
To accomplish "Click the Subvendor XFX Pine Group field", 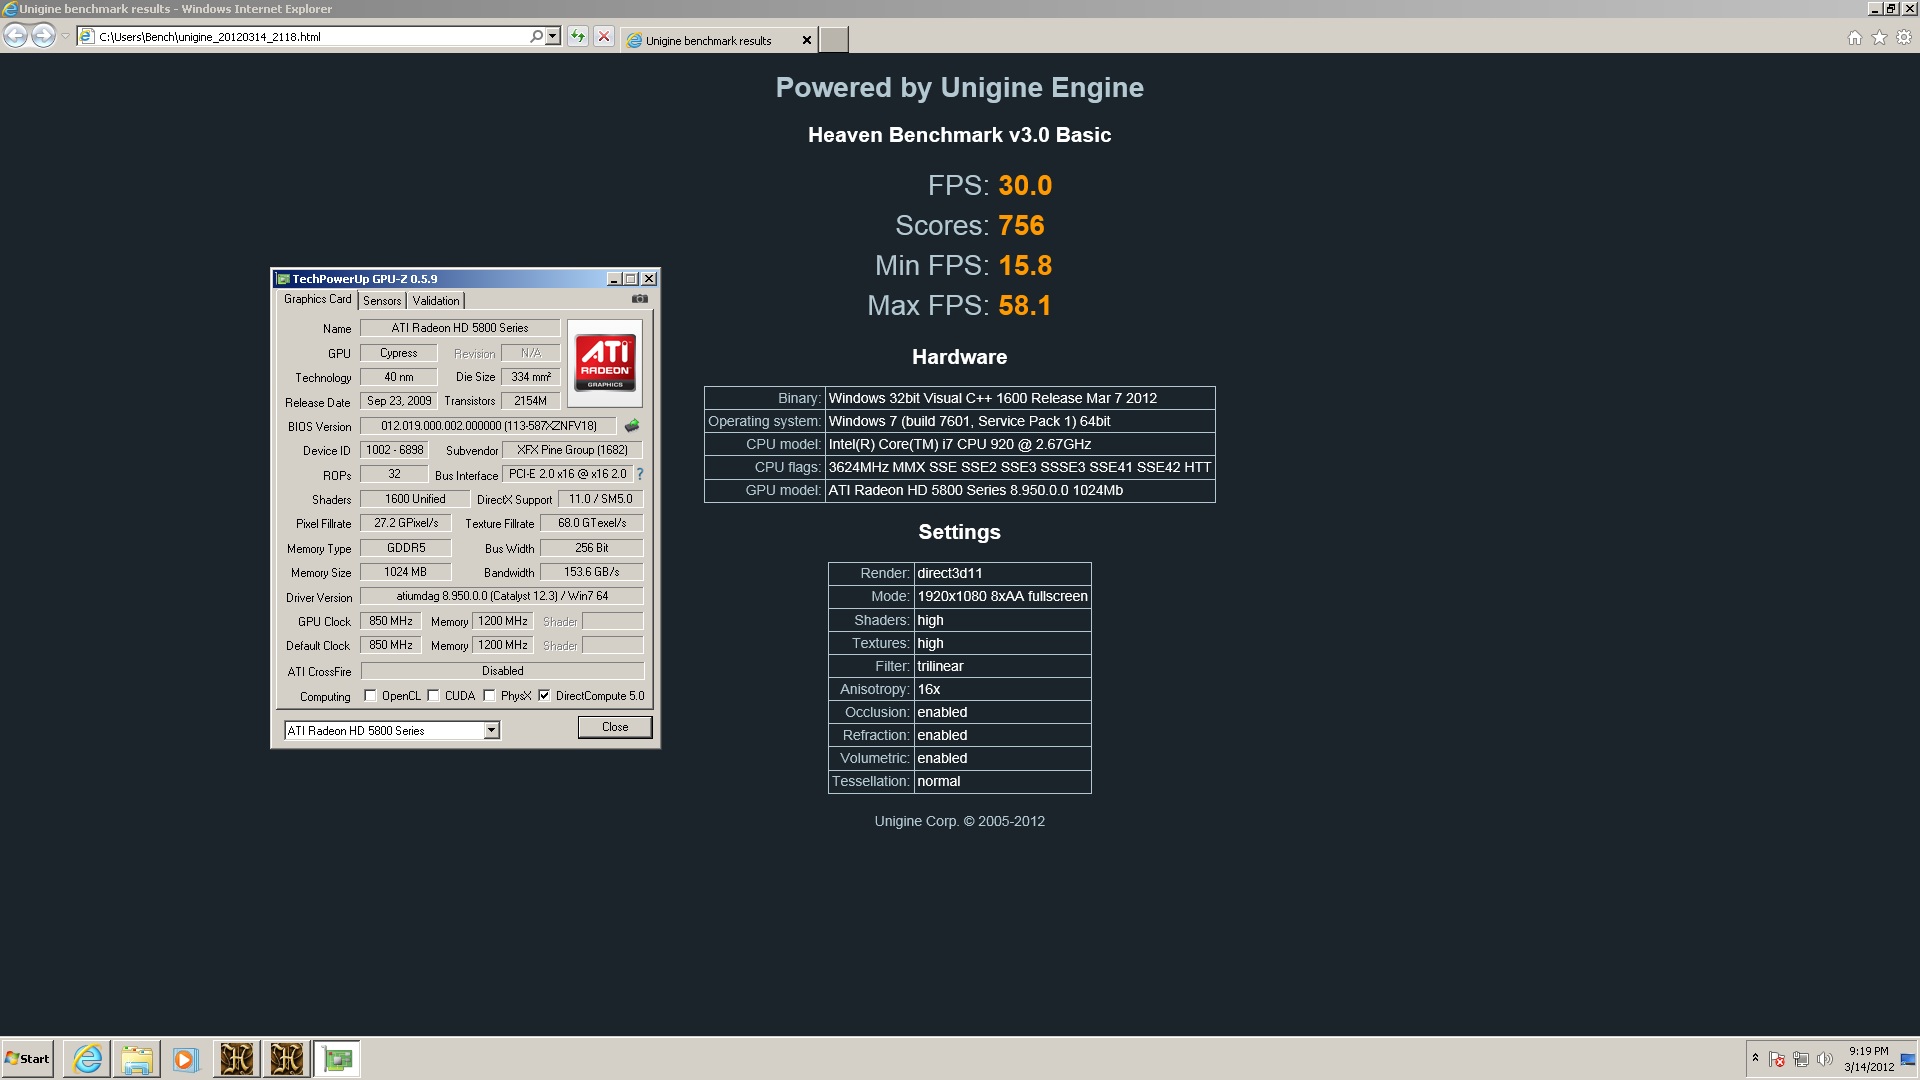I will [x=572, y=450].
